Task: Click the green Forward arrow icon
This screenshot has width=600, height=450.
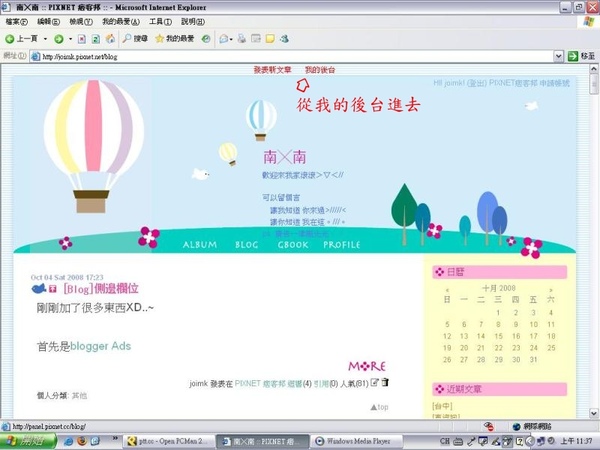Action: pos(59,39)
